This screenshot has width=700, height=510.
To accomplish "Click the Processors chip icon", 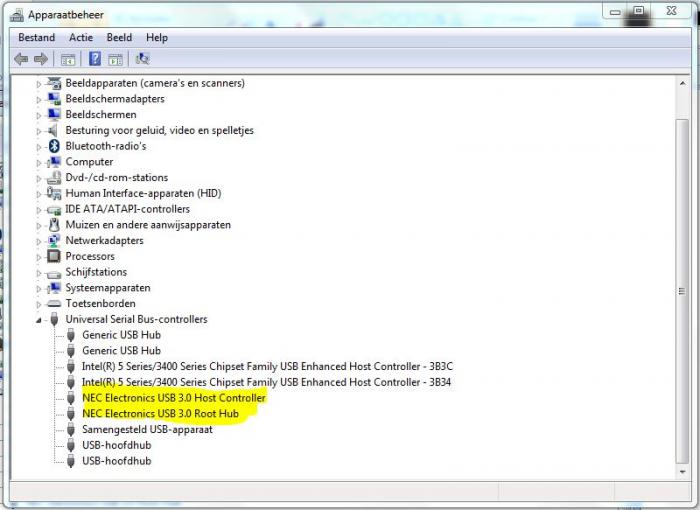I will coord(54,256).
